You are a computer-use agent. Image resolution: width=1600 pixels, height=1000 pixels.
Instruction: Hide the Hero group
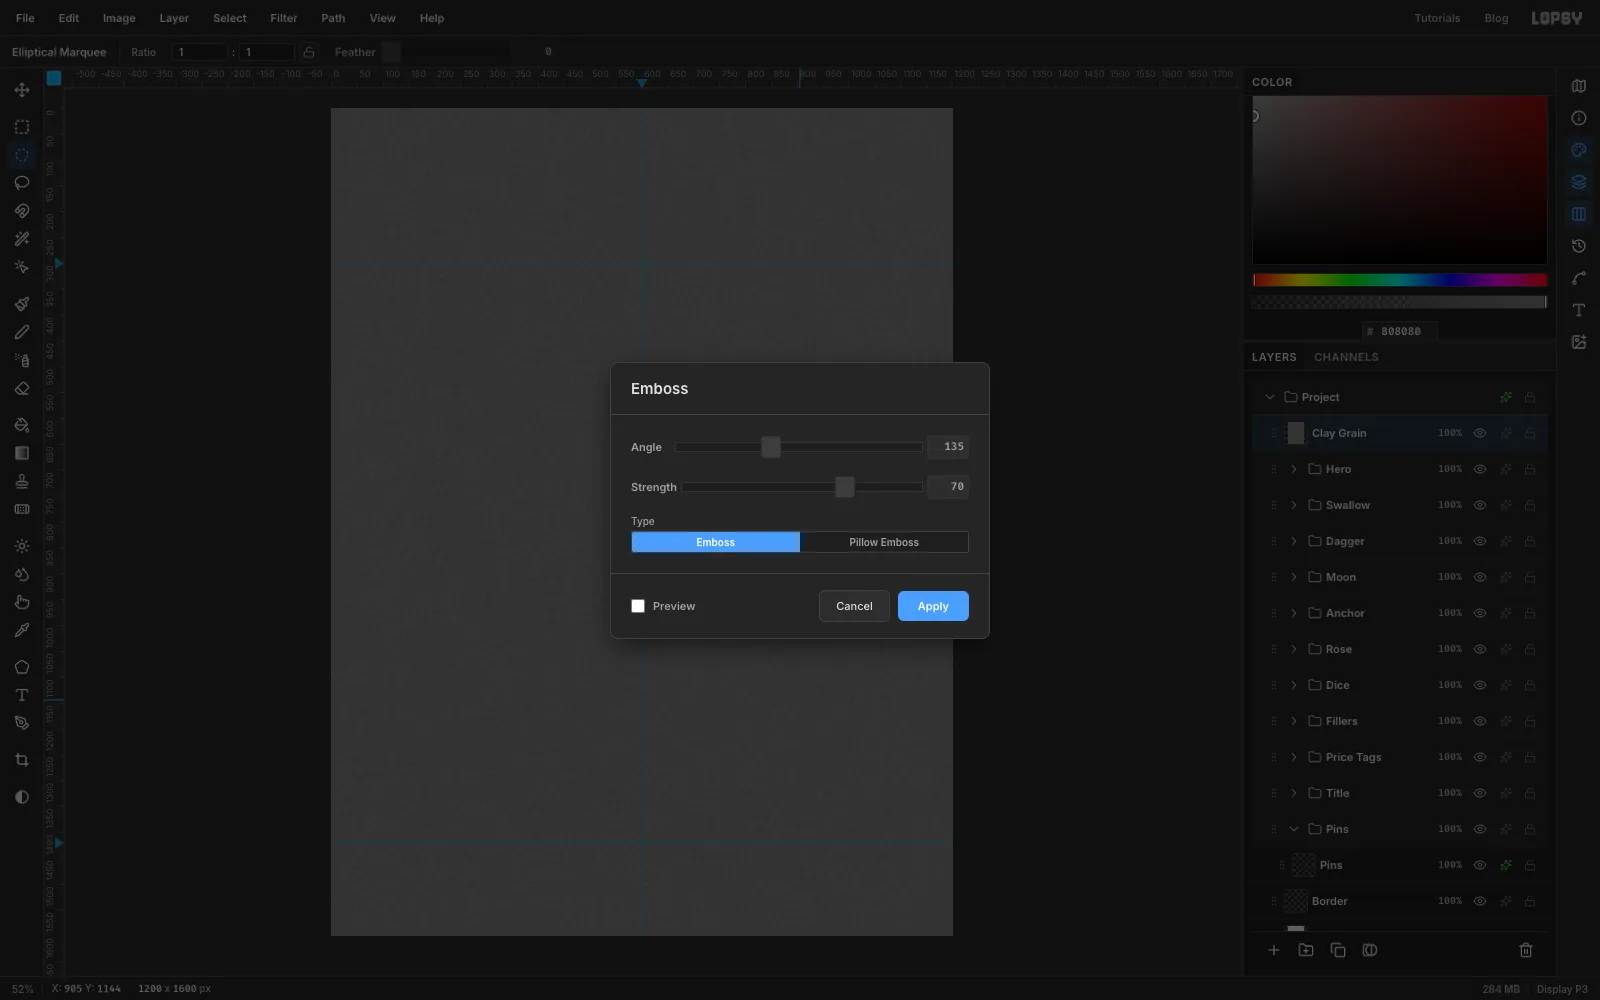pos(1480,469)
